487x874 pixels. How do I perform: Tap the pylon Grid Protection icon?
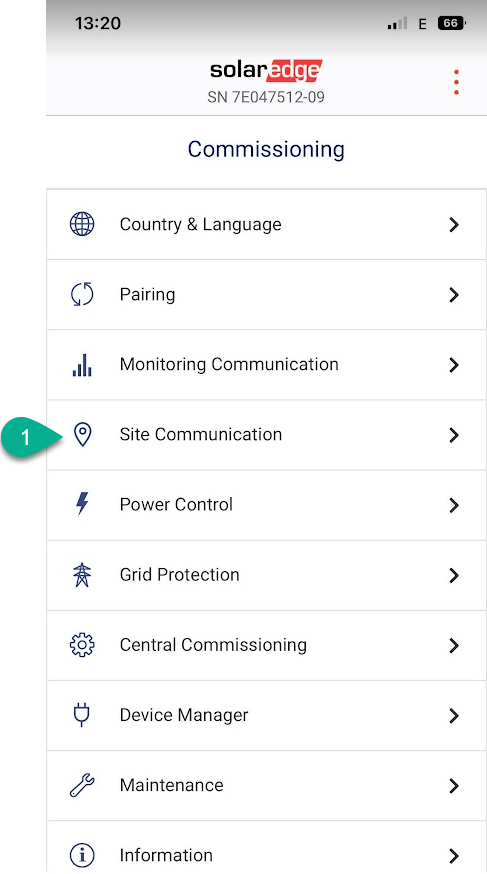click(82, 575)
